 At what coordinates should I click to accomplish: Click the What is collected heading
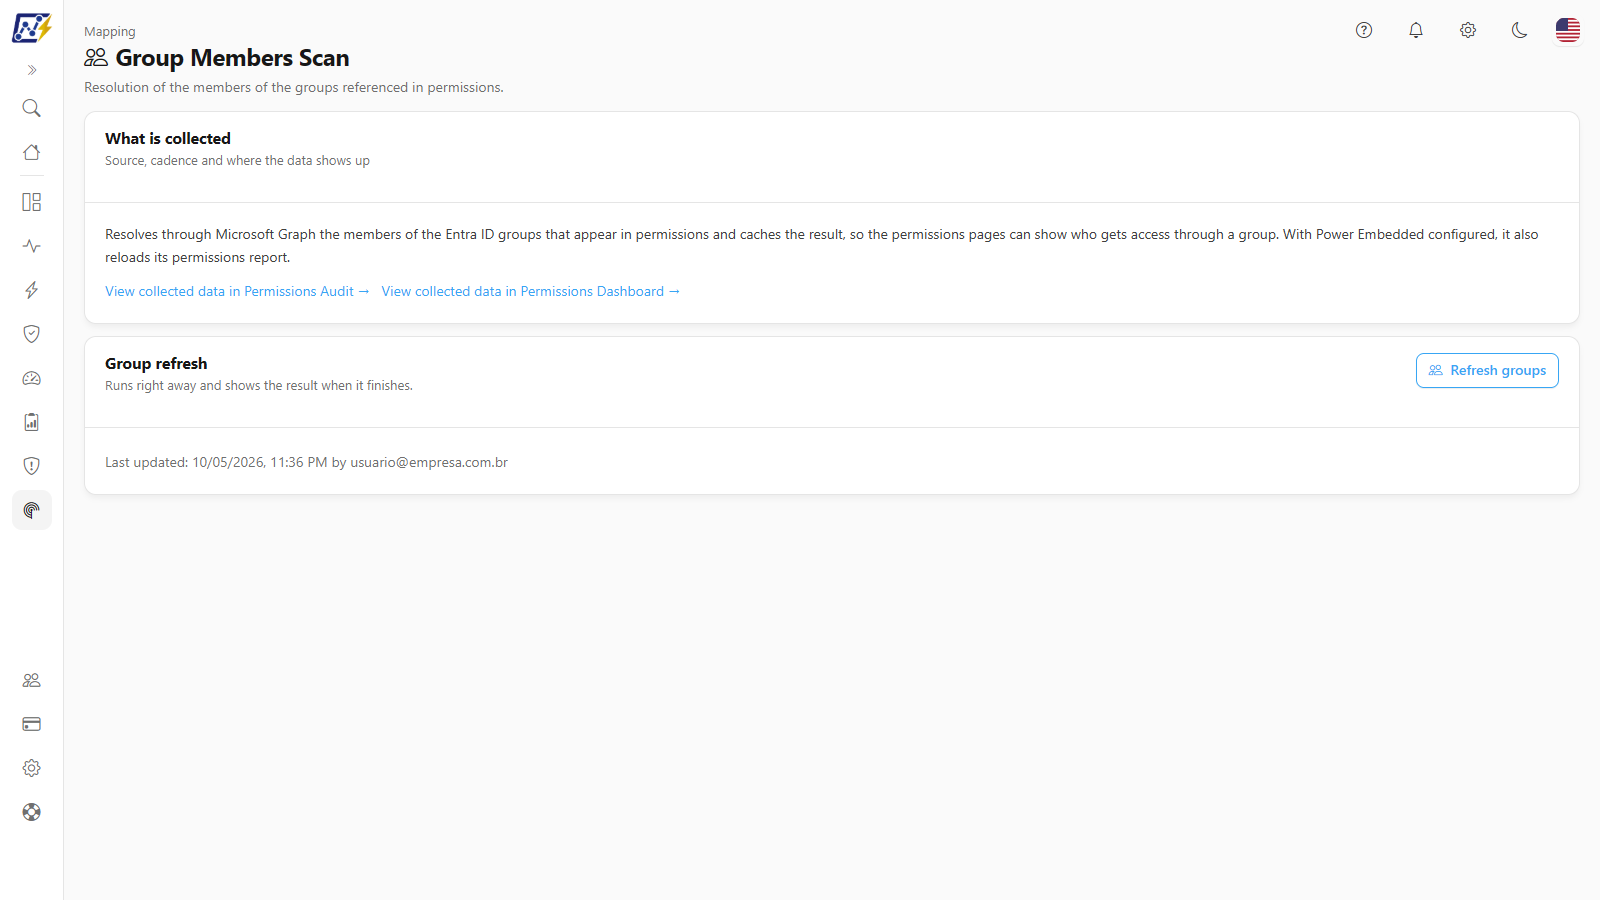(168, 138)
